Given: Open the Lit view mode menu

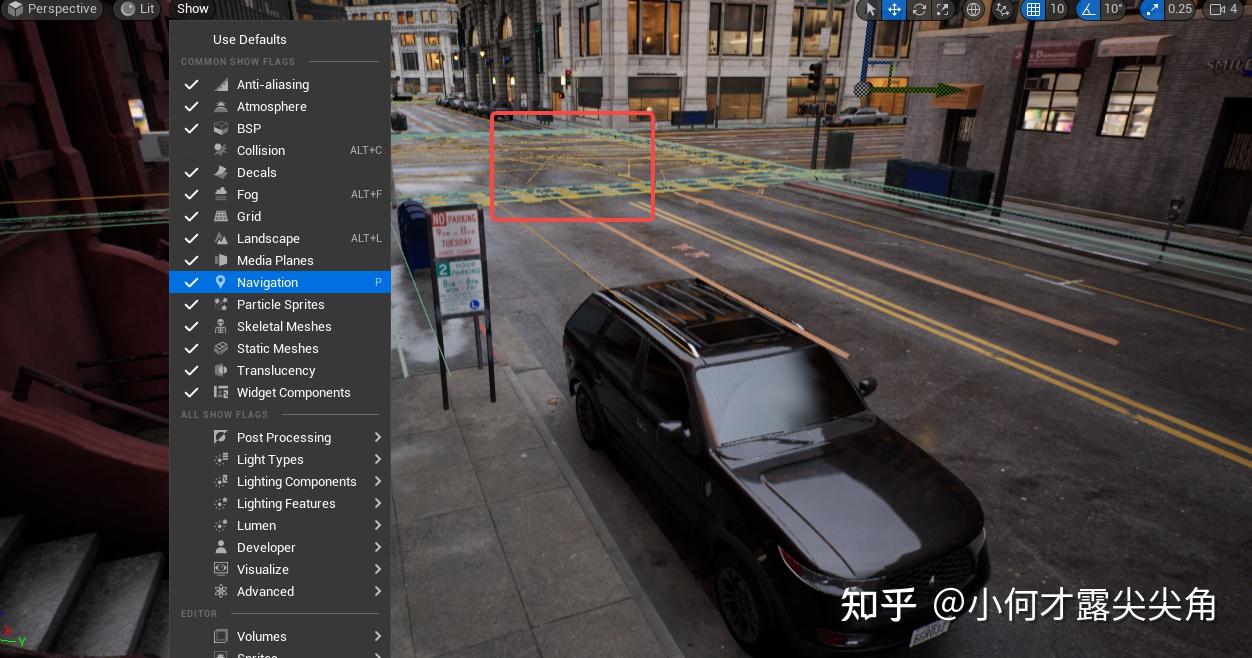Looking at the screenshot, I should (x=137, y=9).
